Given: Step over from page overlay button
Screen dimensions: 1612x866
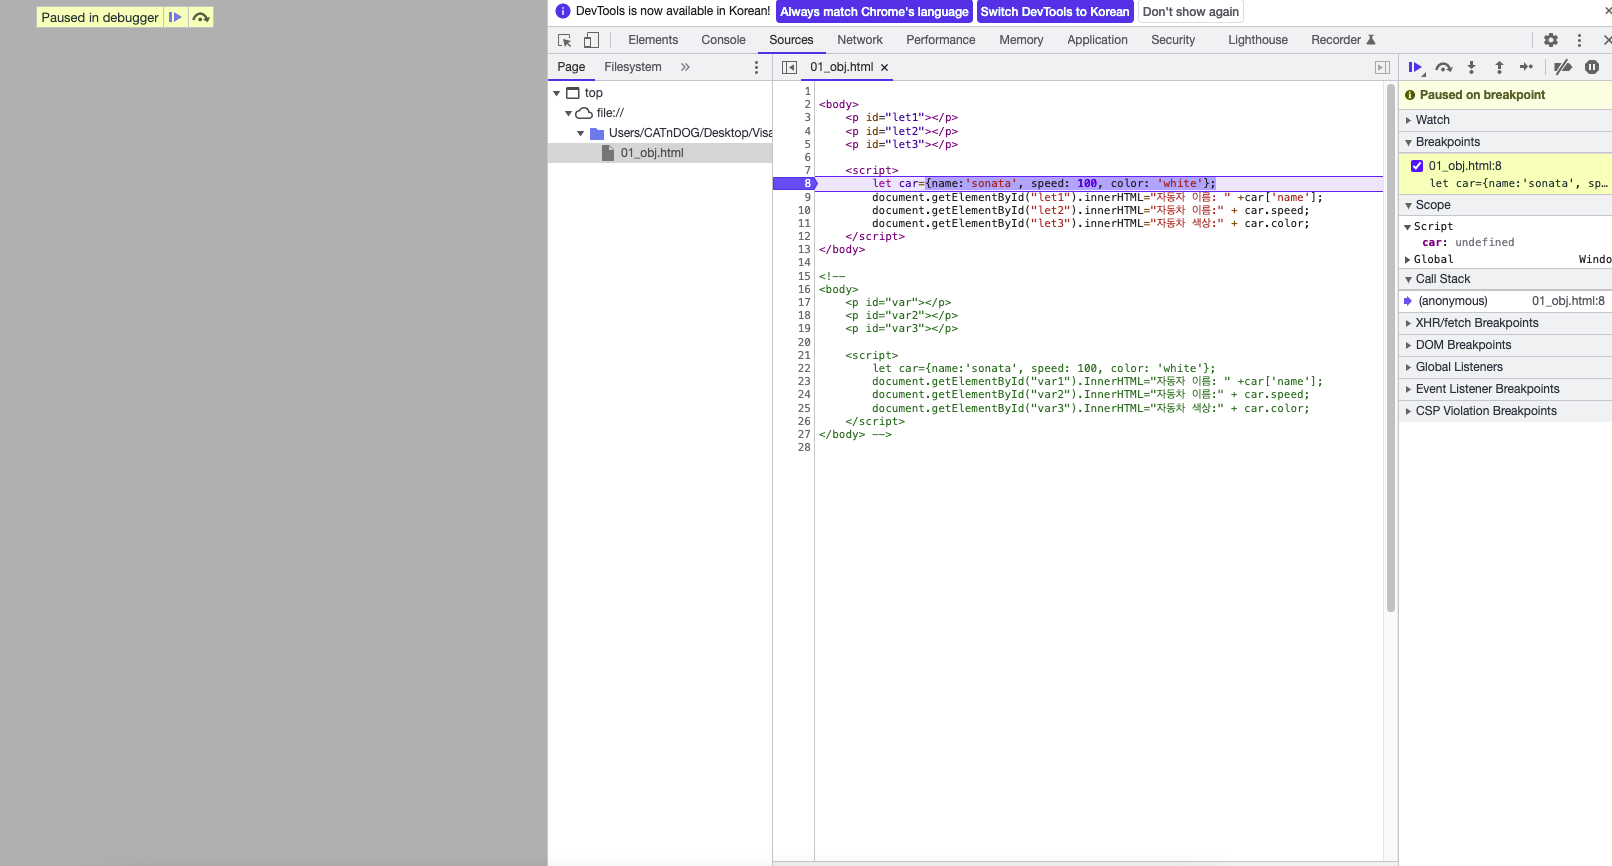Looking at the screenshot, I should tap(201, 17).
